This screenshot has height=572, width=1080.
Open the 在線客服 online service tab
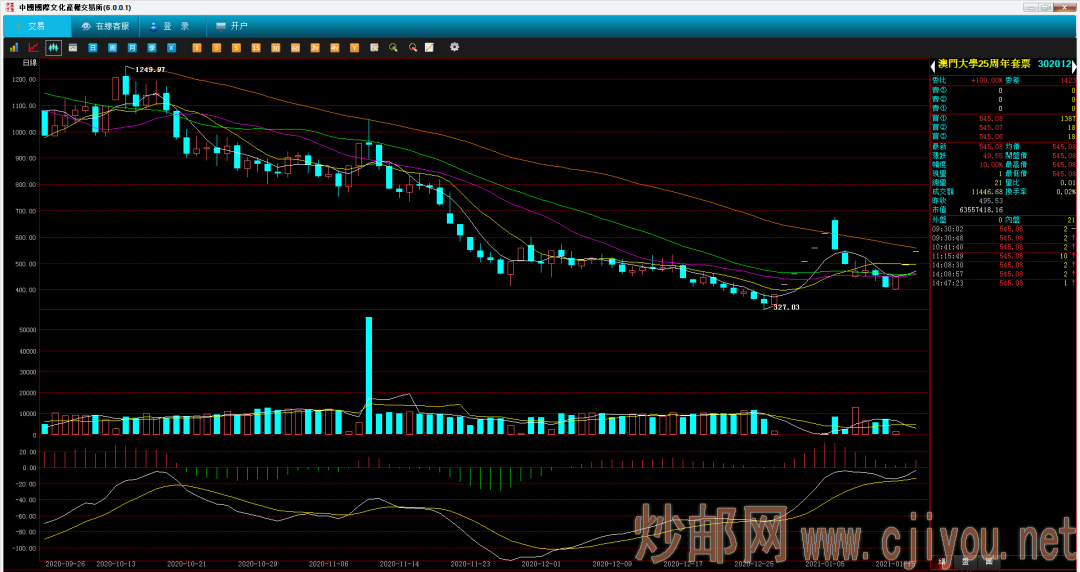pyautogui.click(x=105, y=26)
